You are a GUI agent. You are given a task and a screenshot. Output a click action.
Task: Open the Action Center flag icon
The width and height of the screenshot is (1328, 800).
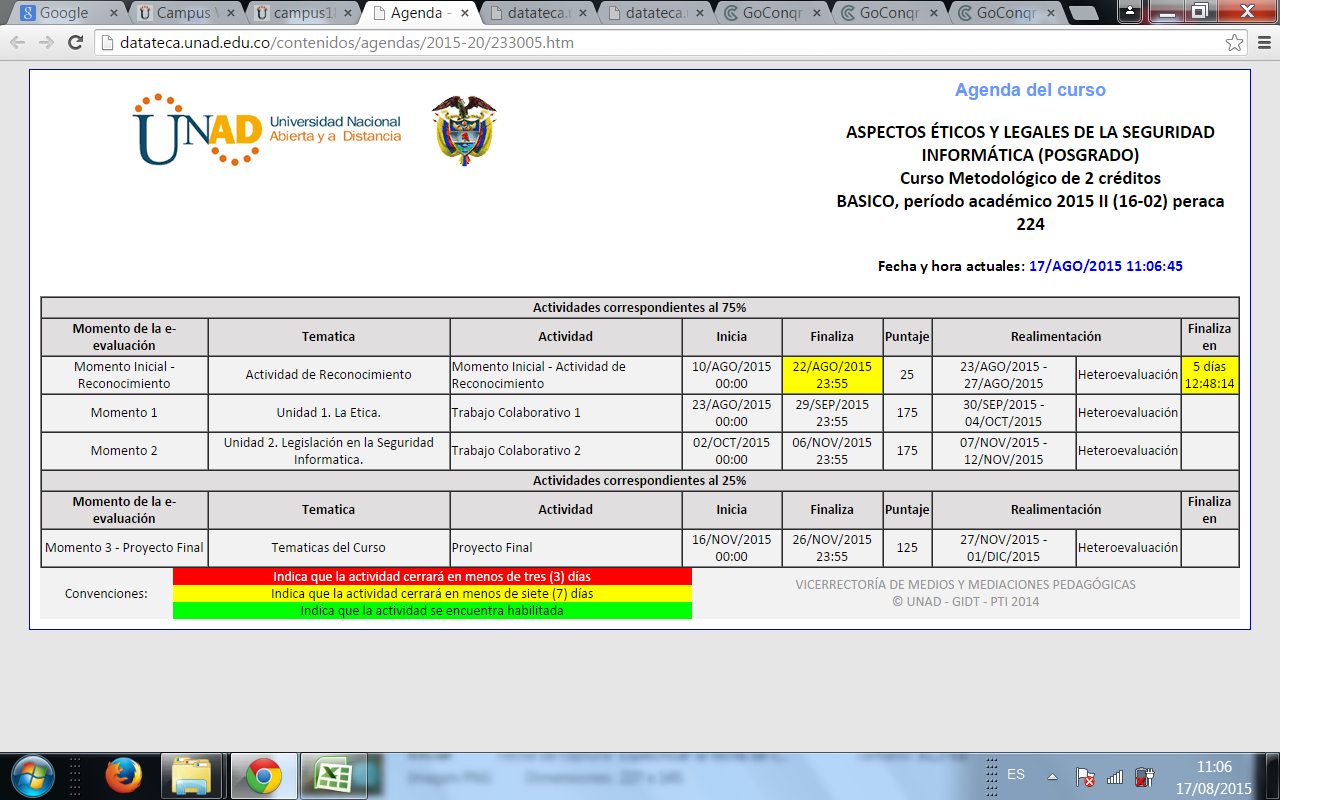(1084, 776)
